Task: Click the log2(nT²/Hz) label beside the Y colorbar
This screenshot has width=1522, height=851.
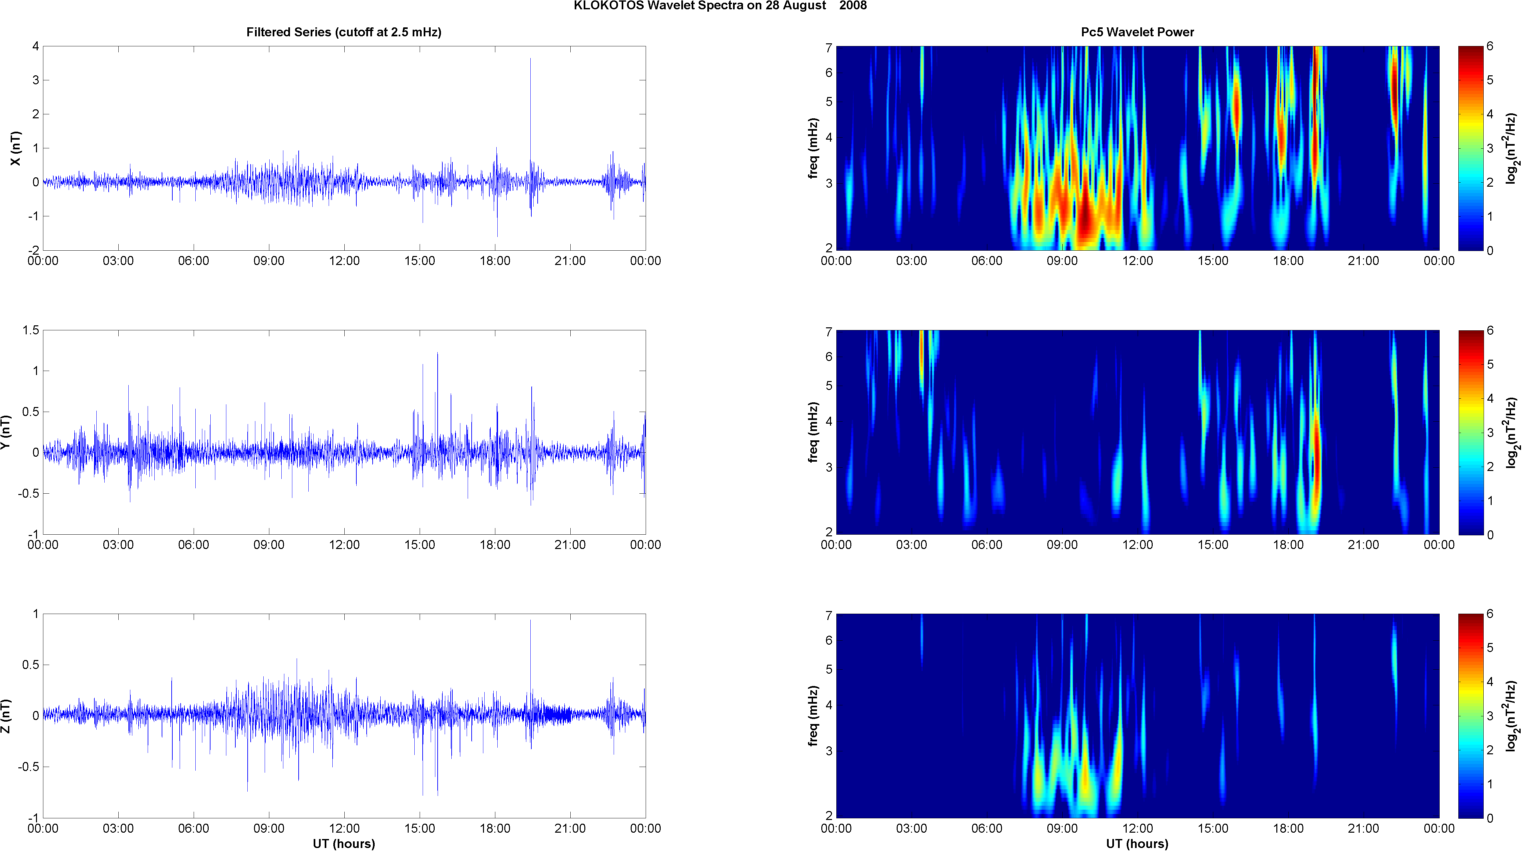Action: (1512, 432)
